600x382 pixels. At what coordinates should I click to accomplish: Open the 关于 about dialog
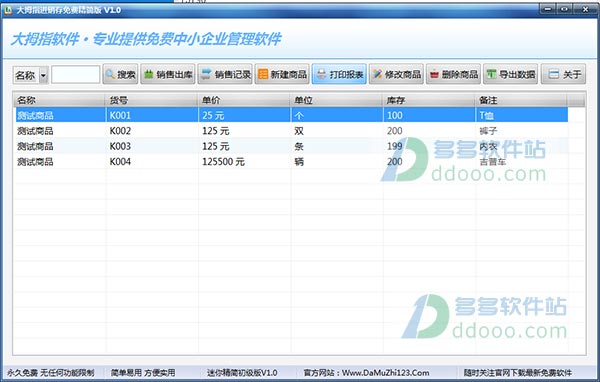563,74
